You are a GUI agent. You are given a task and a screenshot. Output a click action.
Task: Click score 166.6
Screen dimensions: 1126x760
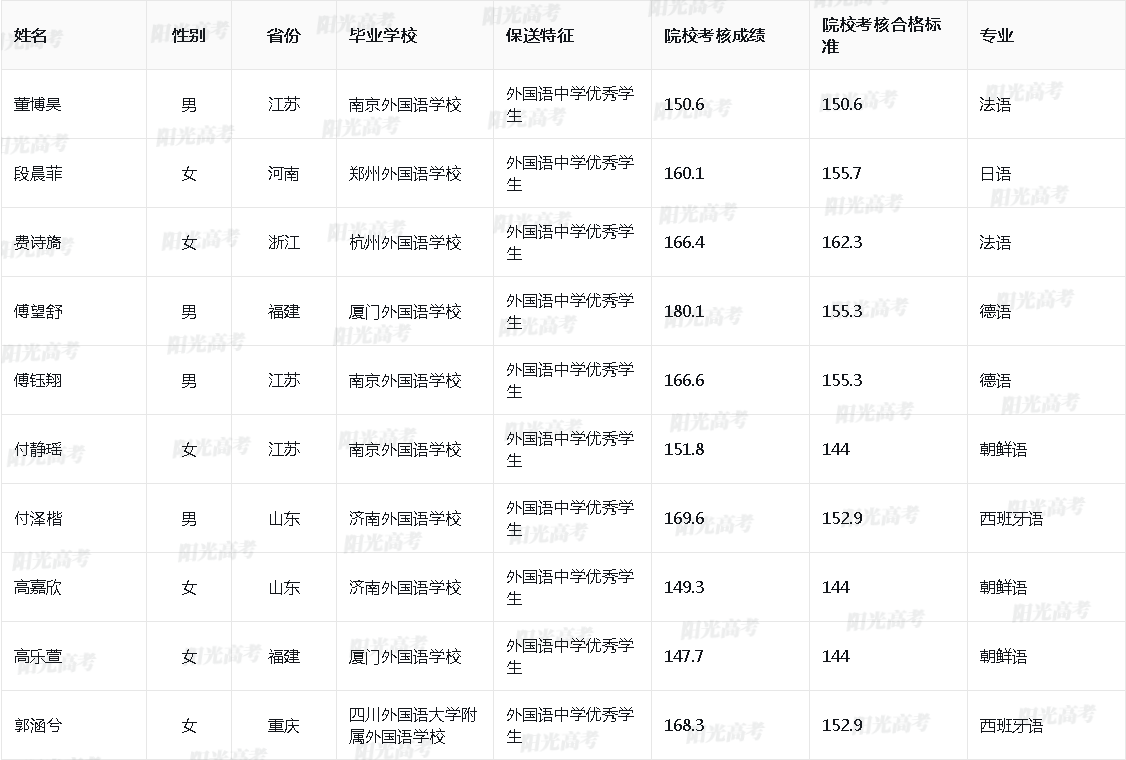pos(684,380)
